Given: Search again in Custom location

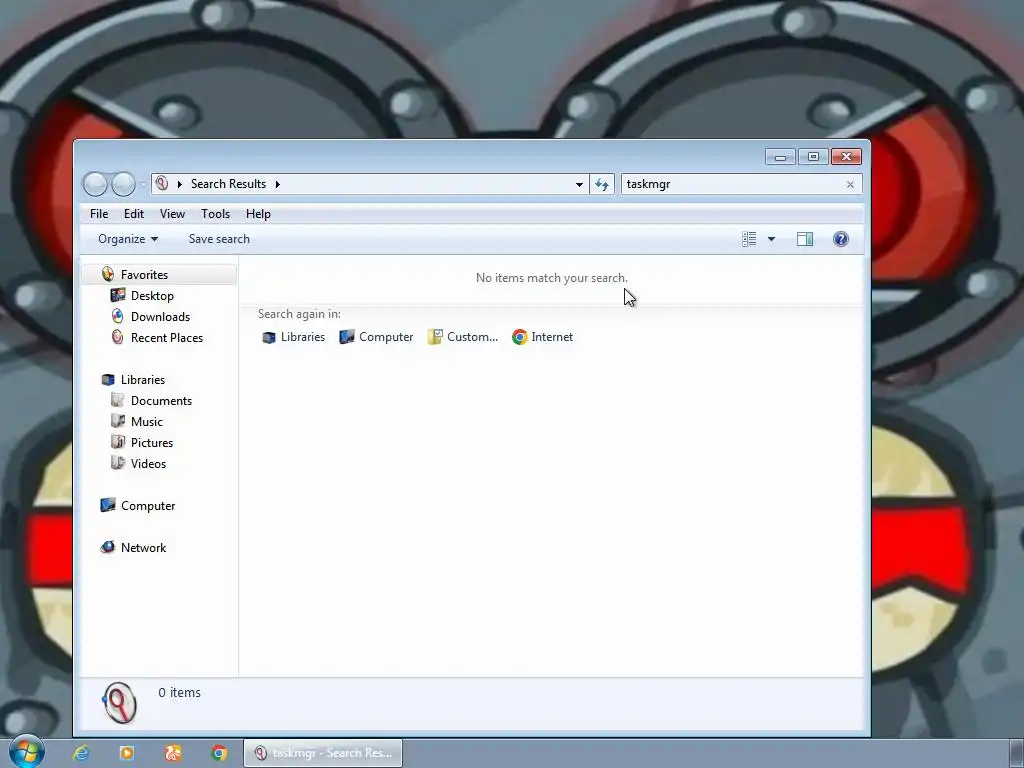Looking at the screenshot, I should point(462,337).
